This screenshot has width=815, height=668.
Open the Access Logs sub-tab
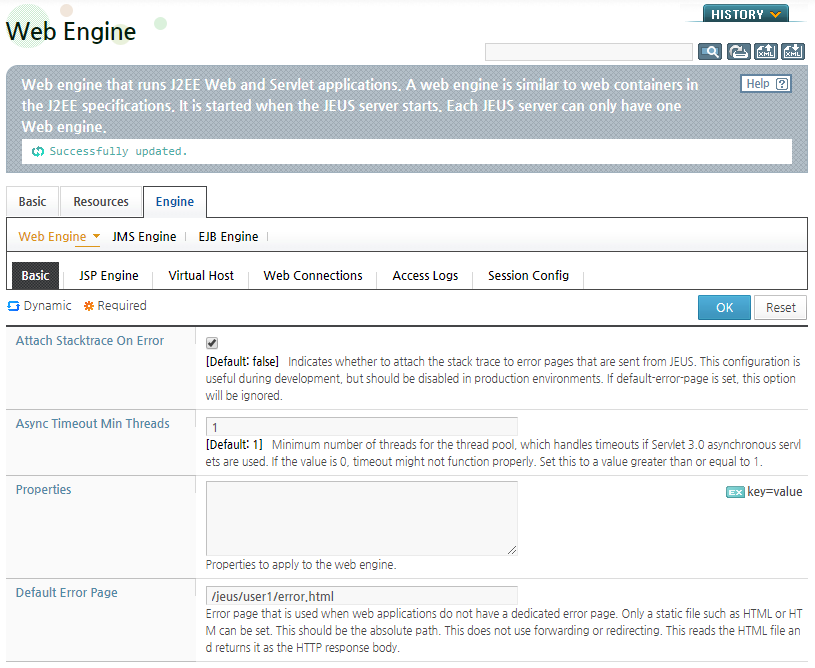pyautogui.click(x=425, y=276)
